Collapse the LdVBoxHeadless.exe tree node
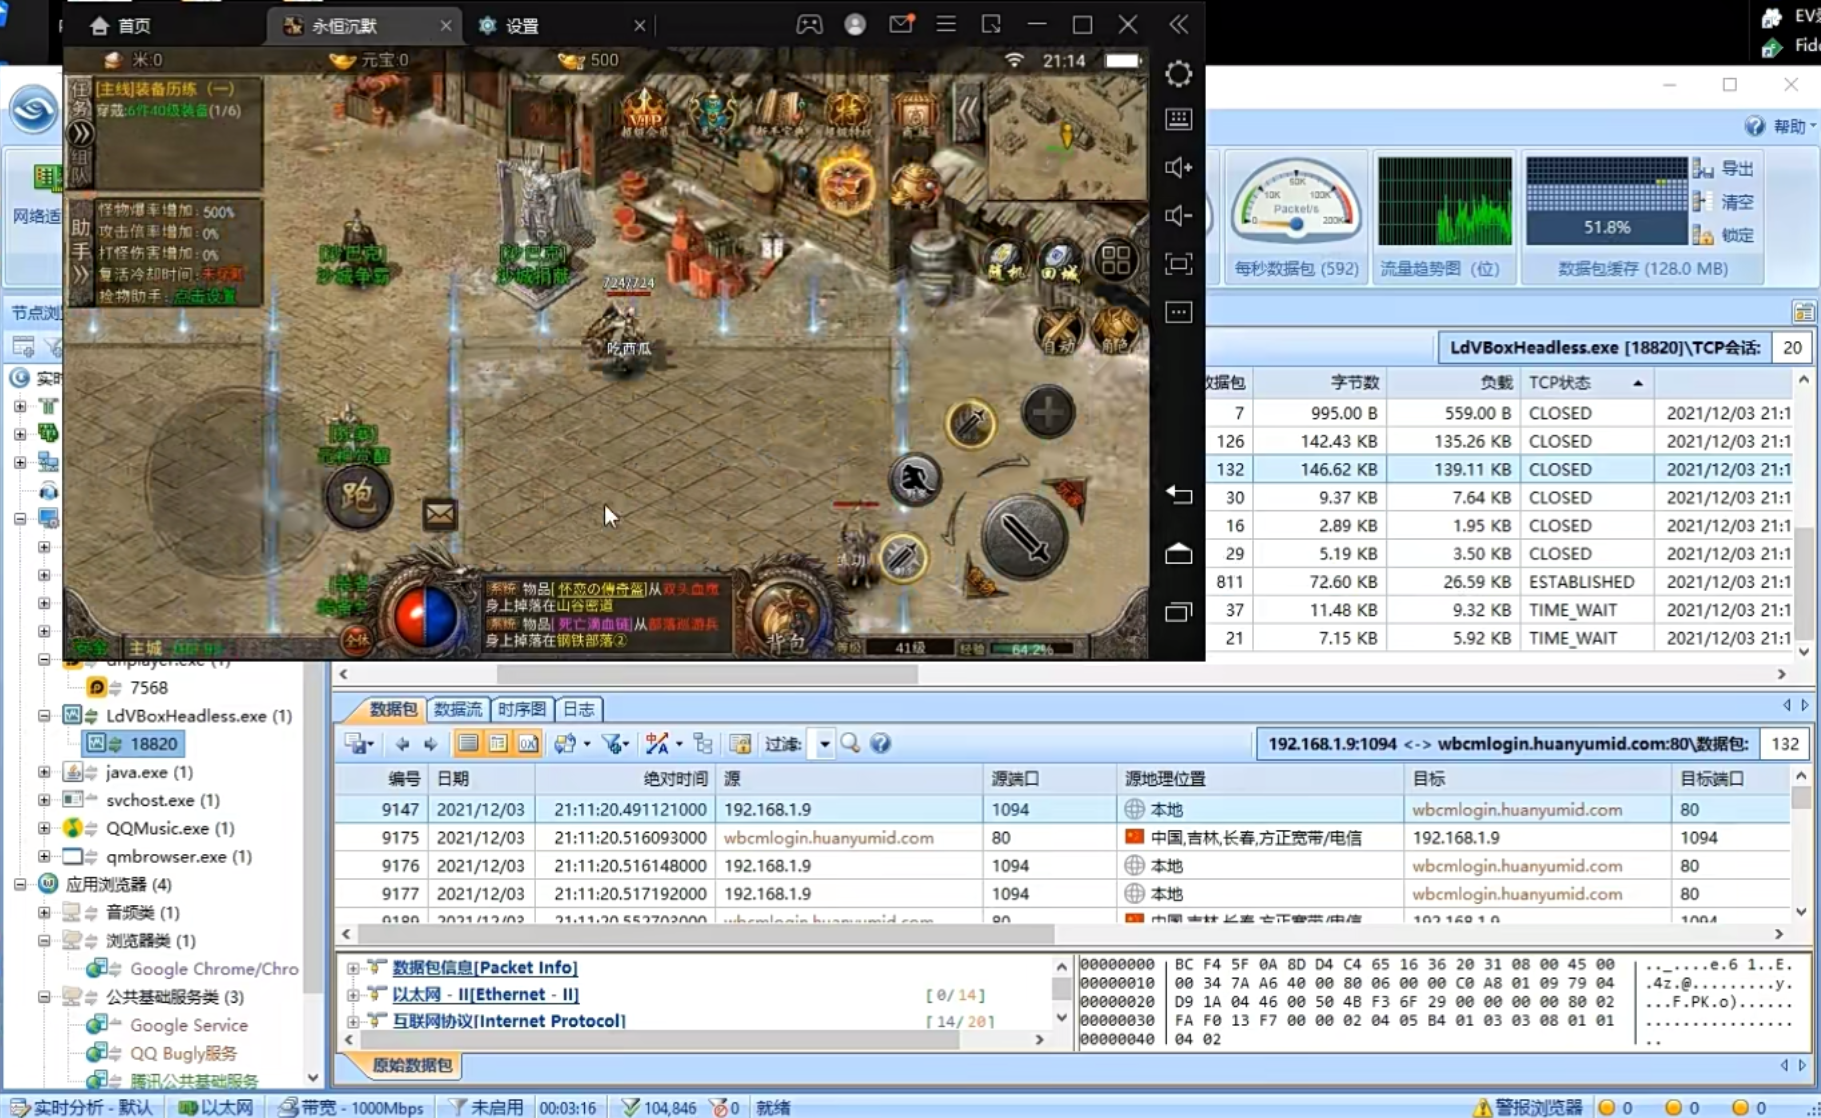This screenshot has width=1821, height=1118. (44, 716)
